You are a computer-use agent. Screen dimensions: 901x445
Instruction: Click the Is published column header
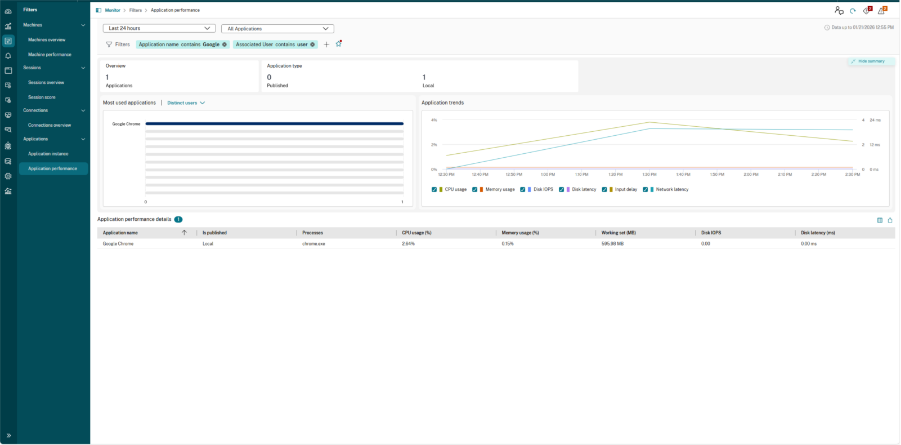coord(215,233)
